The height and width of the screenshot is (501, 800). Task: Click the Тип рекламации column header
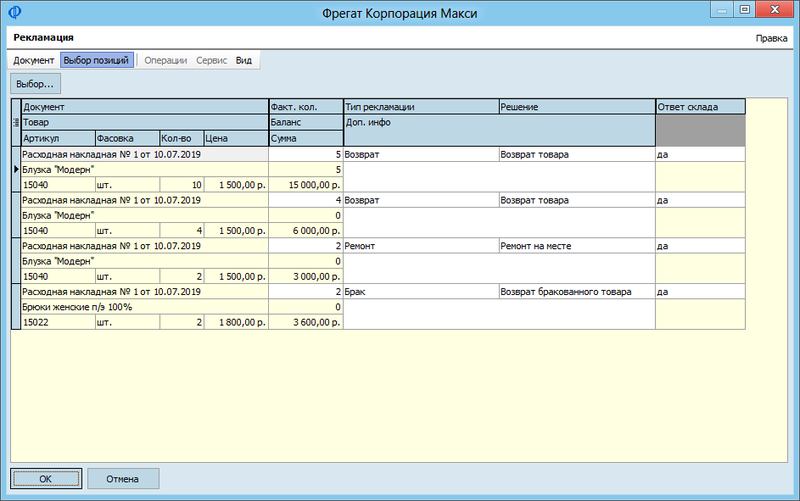421,107
